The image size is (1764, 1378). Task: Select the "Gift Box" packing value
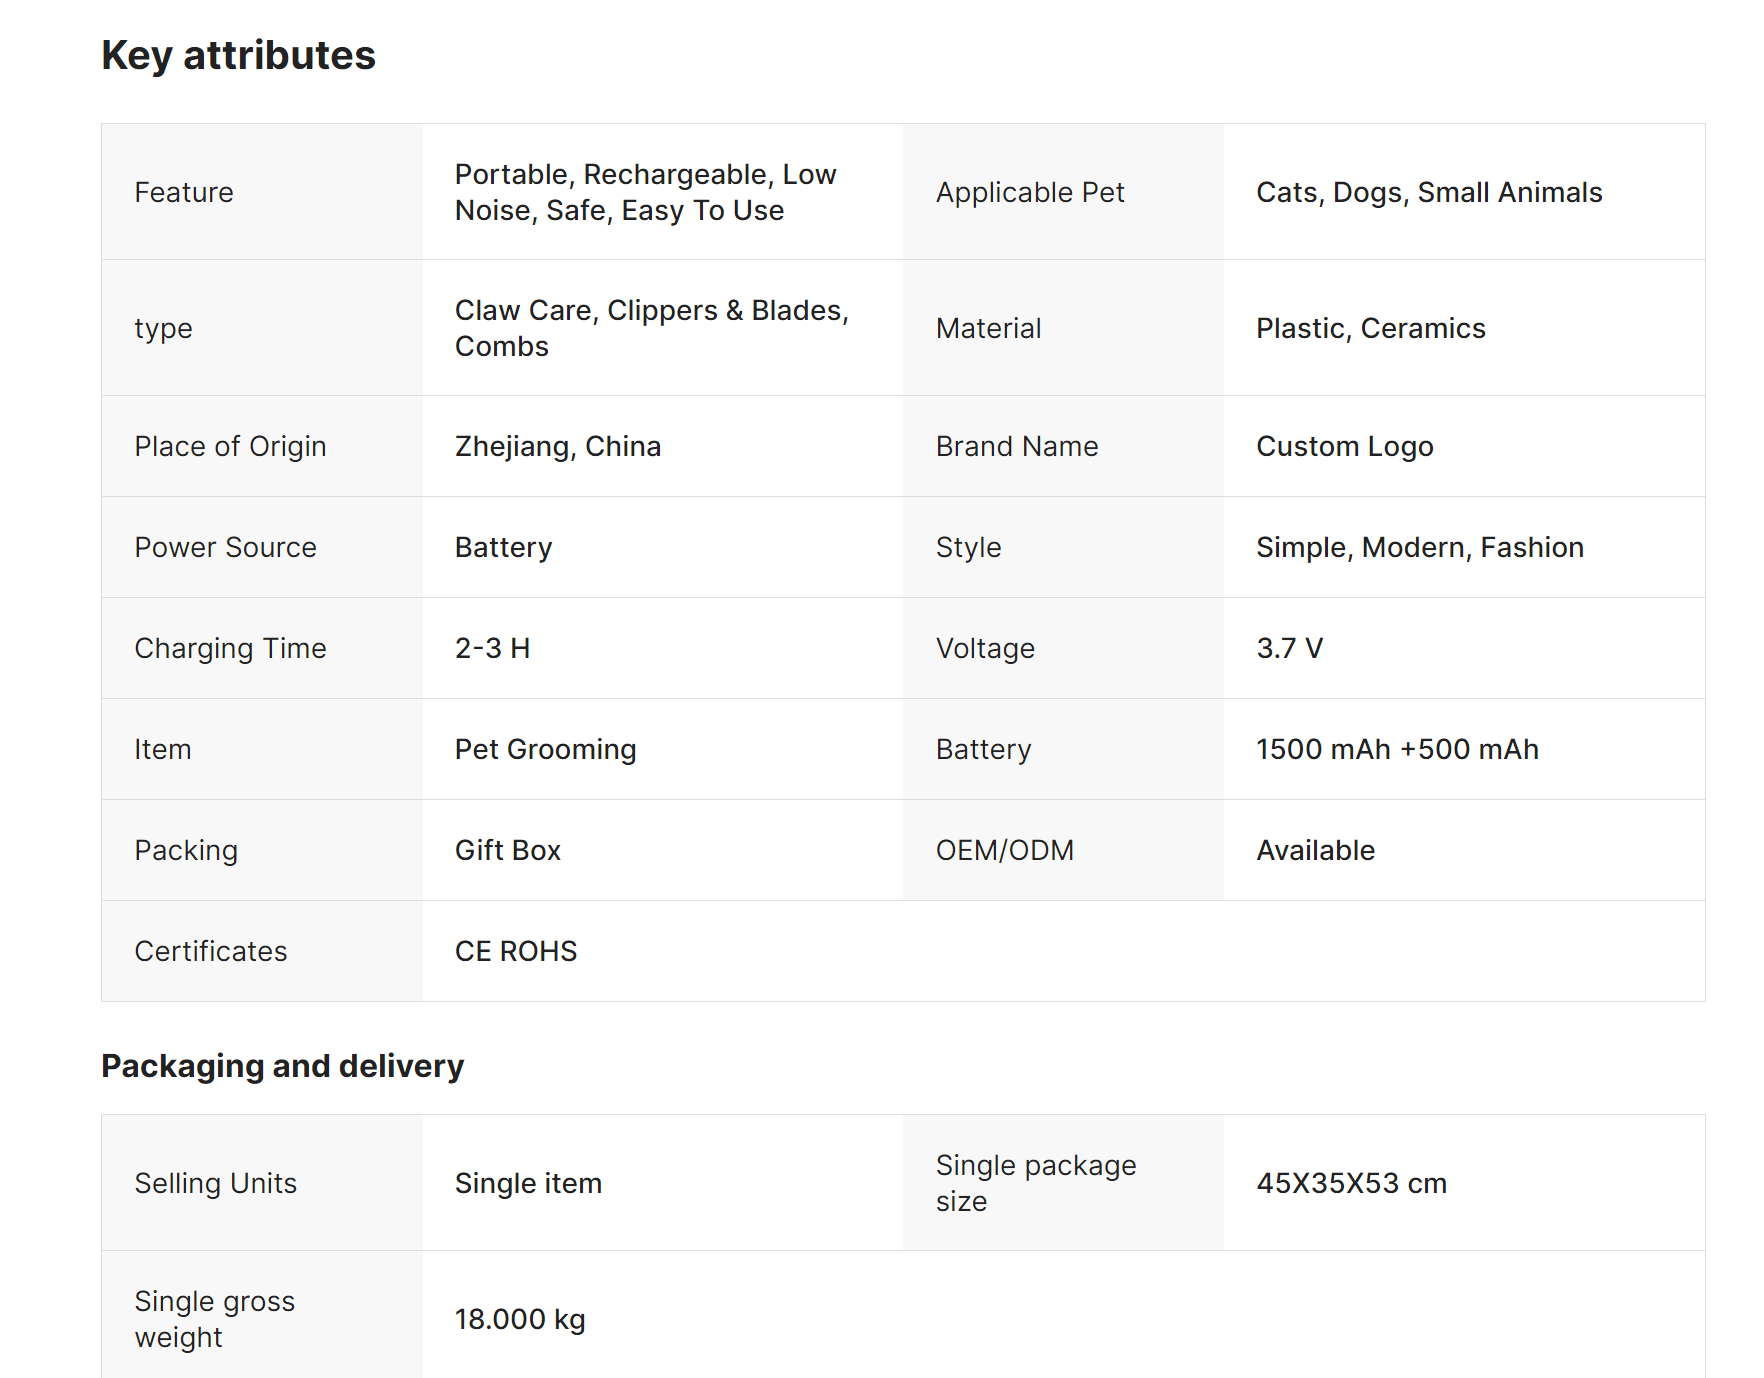[x=507, y=850]
